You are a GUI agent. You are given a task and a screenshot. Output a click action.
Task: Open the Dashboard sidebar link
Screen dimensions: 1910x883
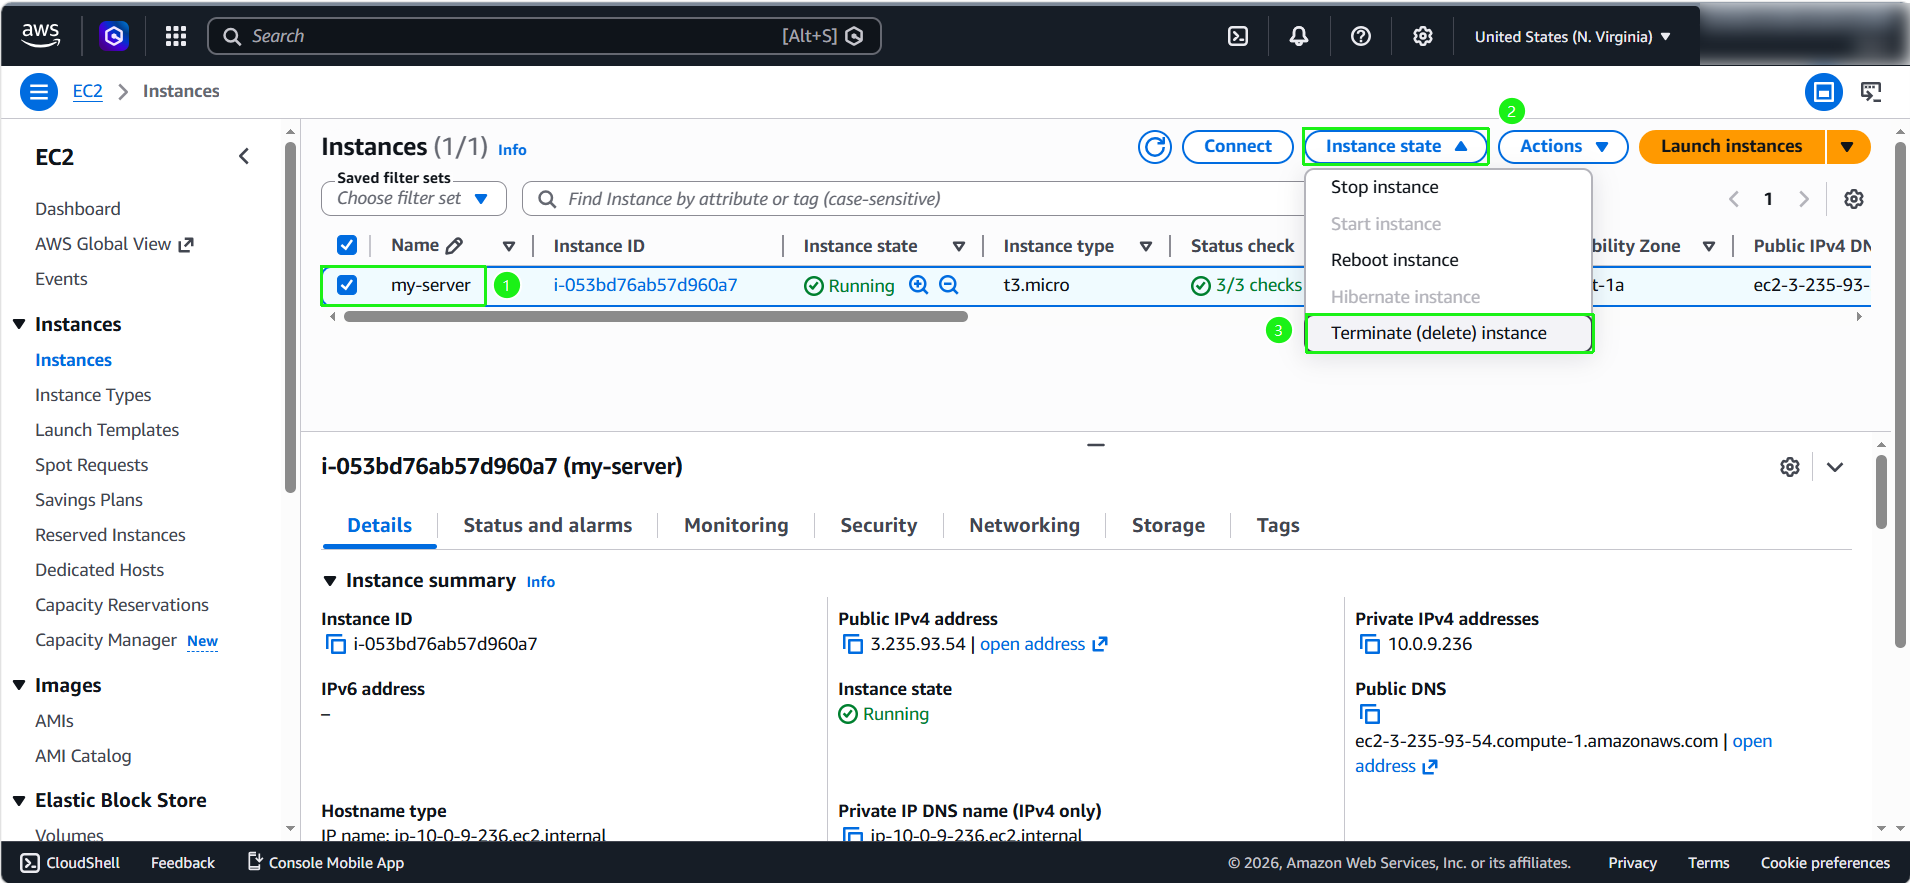pos(78,209)
